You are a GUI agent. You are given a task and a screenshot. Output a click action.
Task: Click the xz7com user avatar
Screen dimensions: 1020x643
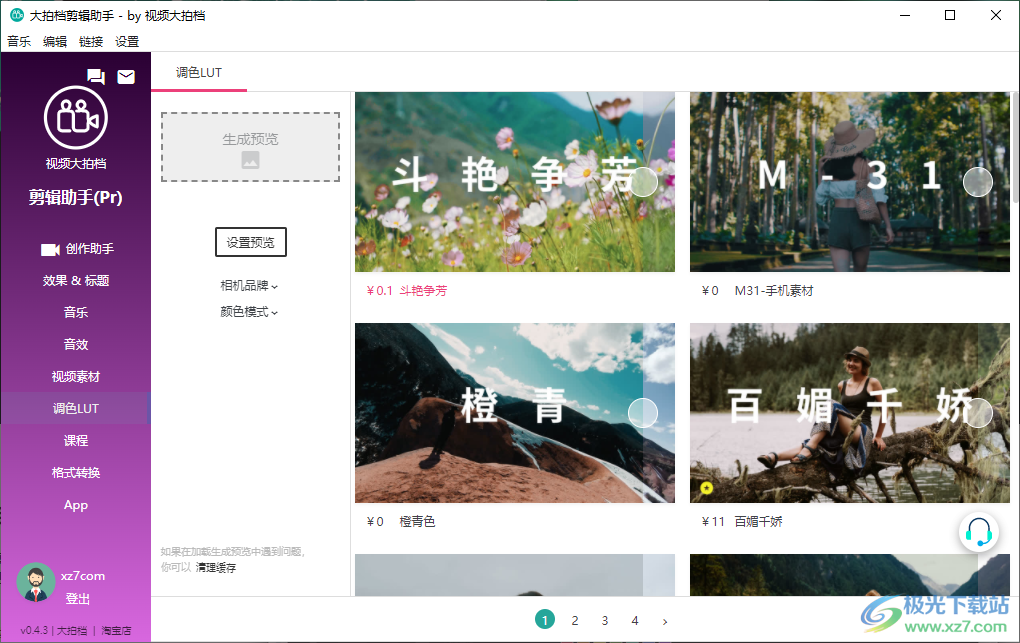[x=36, y=582]
